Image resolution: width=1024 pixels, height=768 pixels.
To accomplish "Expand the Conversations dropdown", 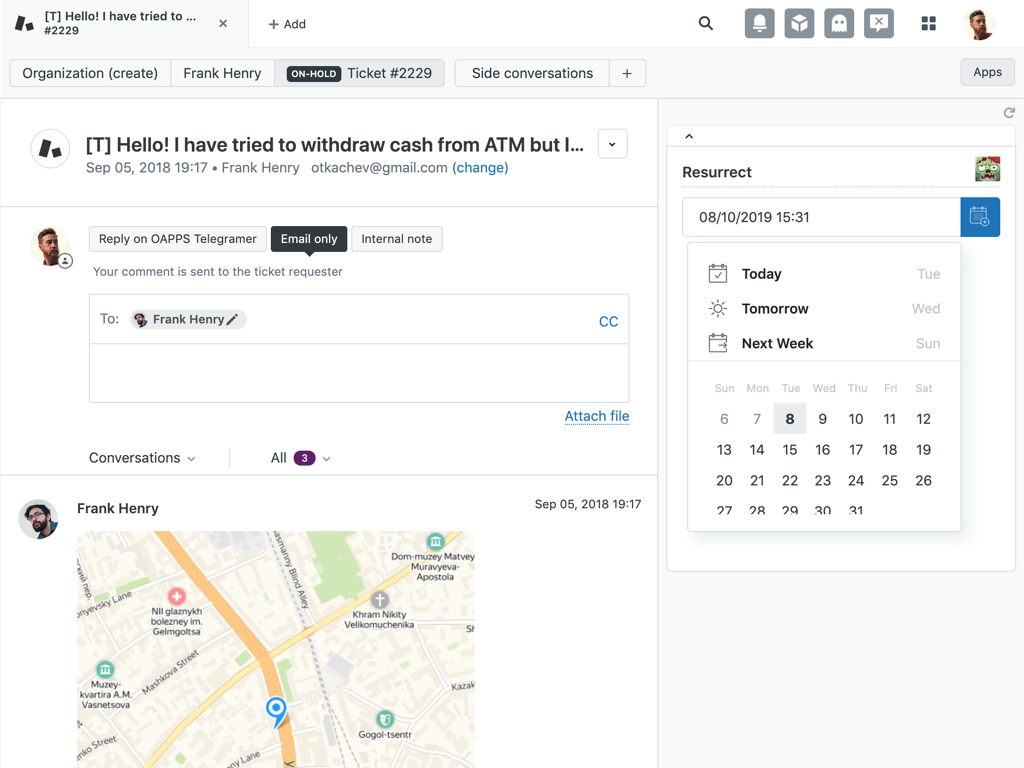I will tap(142, 458).
